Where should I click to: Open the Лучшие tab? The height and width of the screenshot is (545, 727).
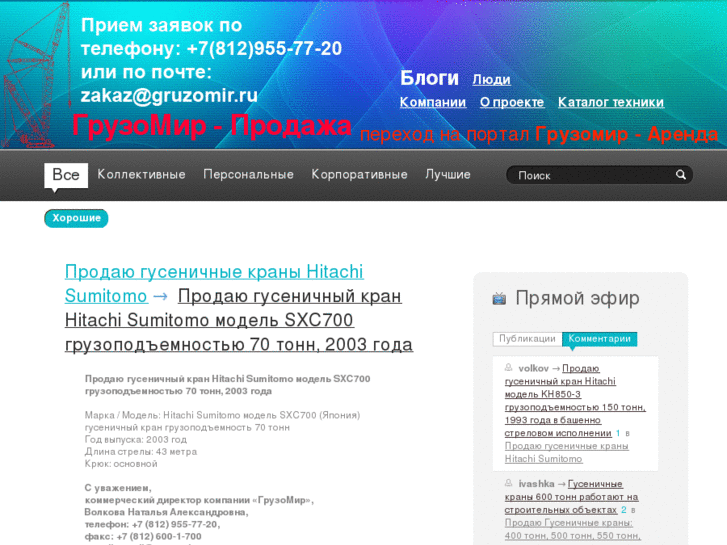click(448, 174)
